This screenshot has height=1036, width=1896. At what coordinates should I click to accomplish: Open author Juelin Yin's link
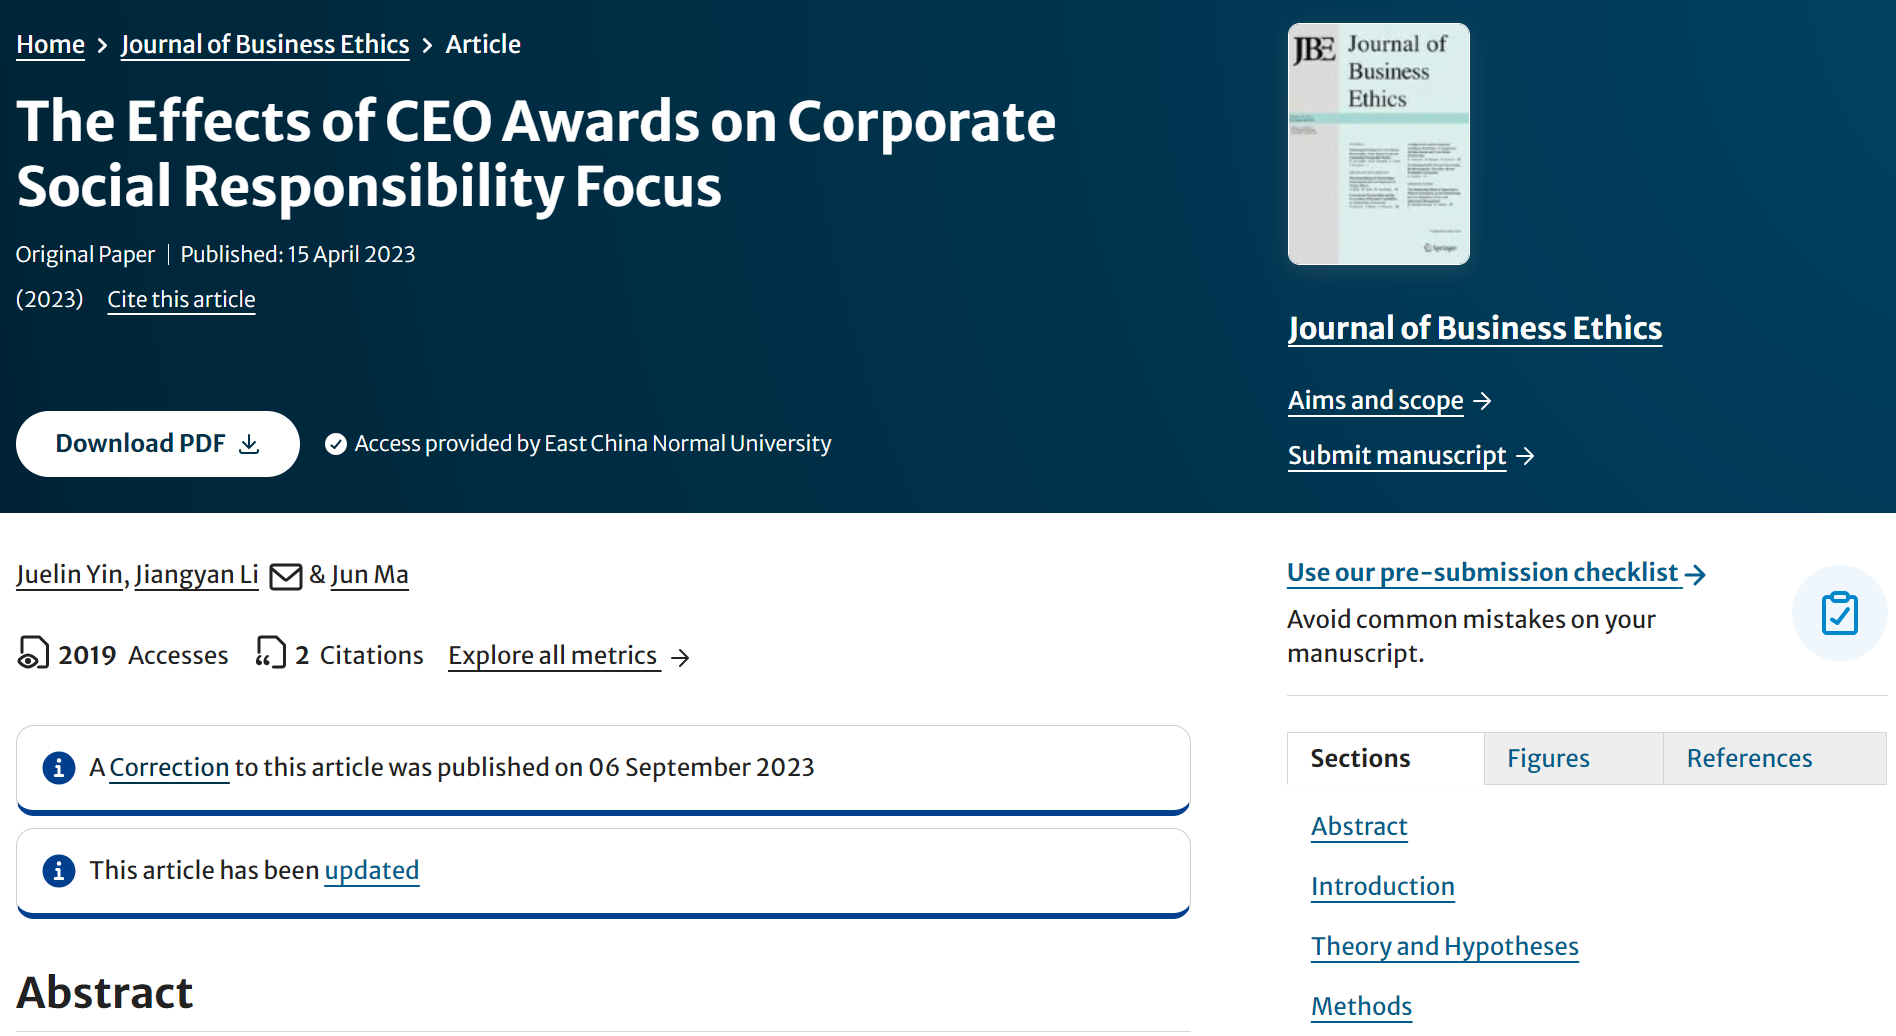[x=69, y=574]
